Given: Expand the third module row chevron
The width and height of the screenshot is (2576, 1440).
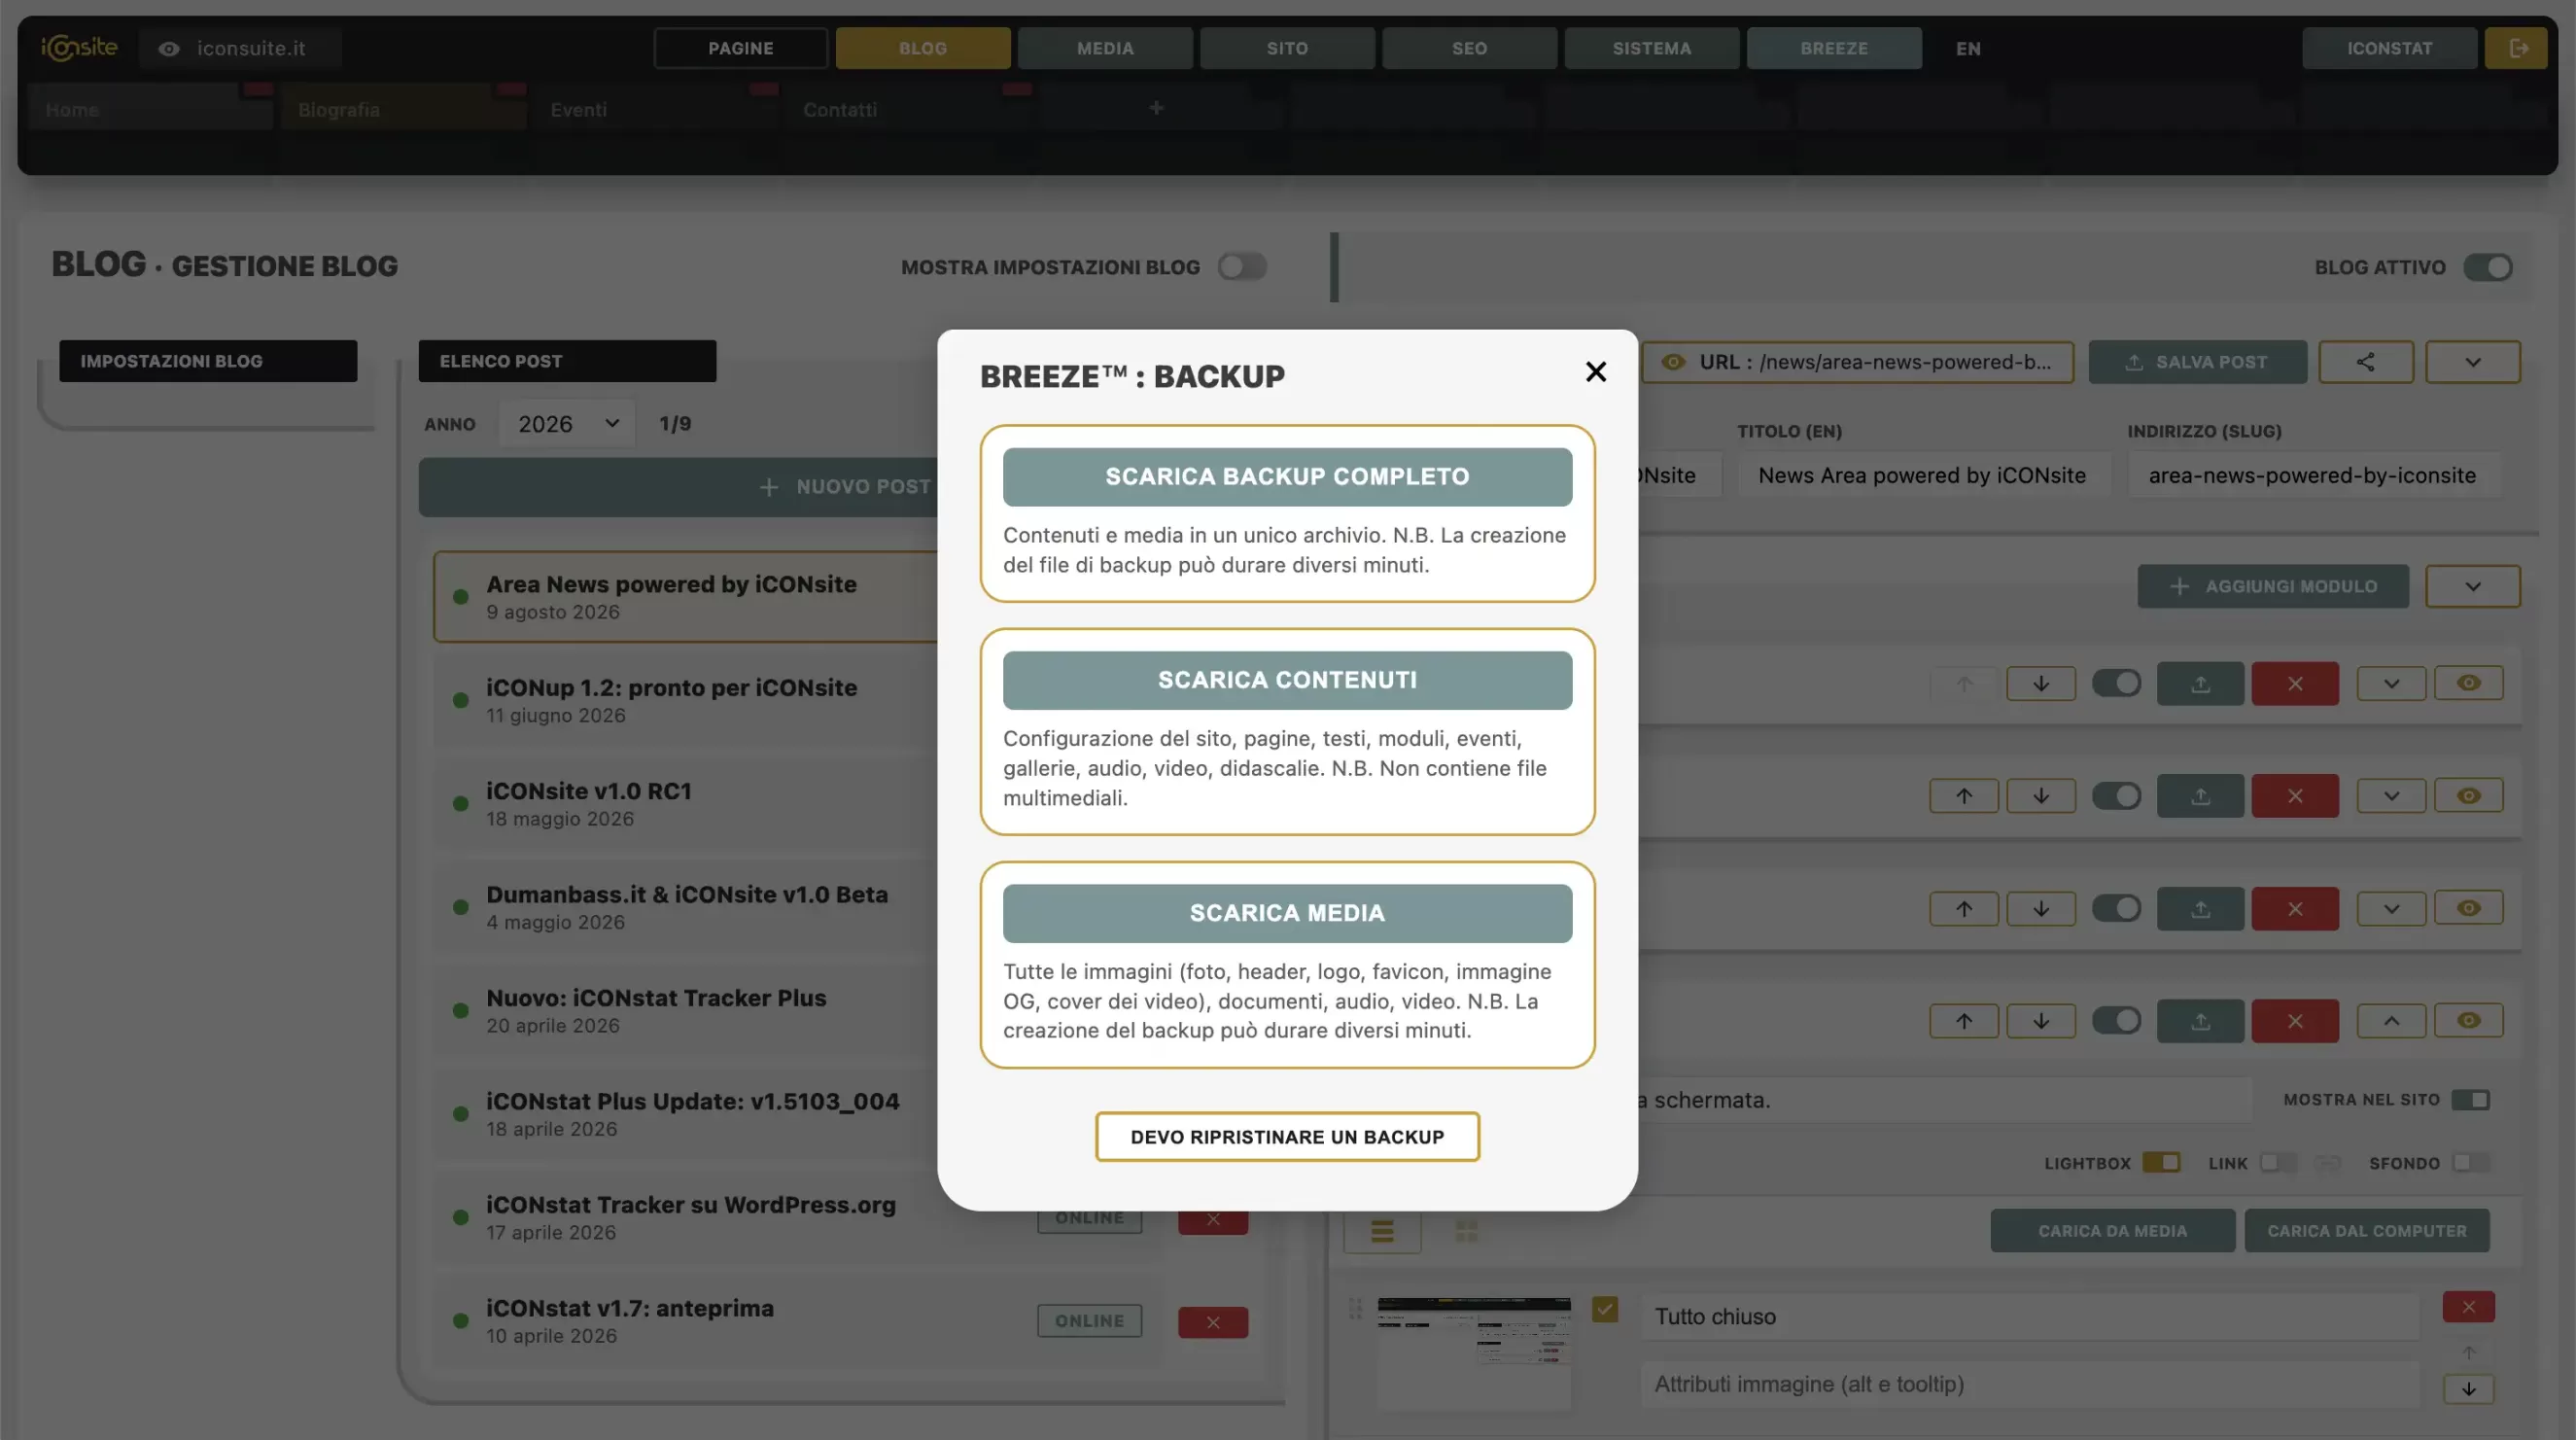Looking at the screenshot, I should click(x=2391, y=909).
